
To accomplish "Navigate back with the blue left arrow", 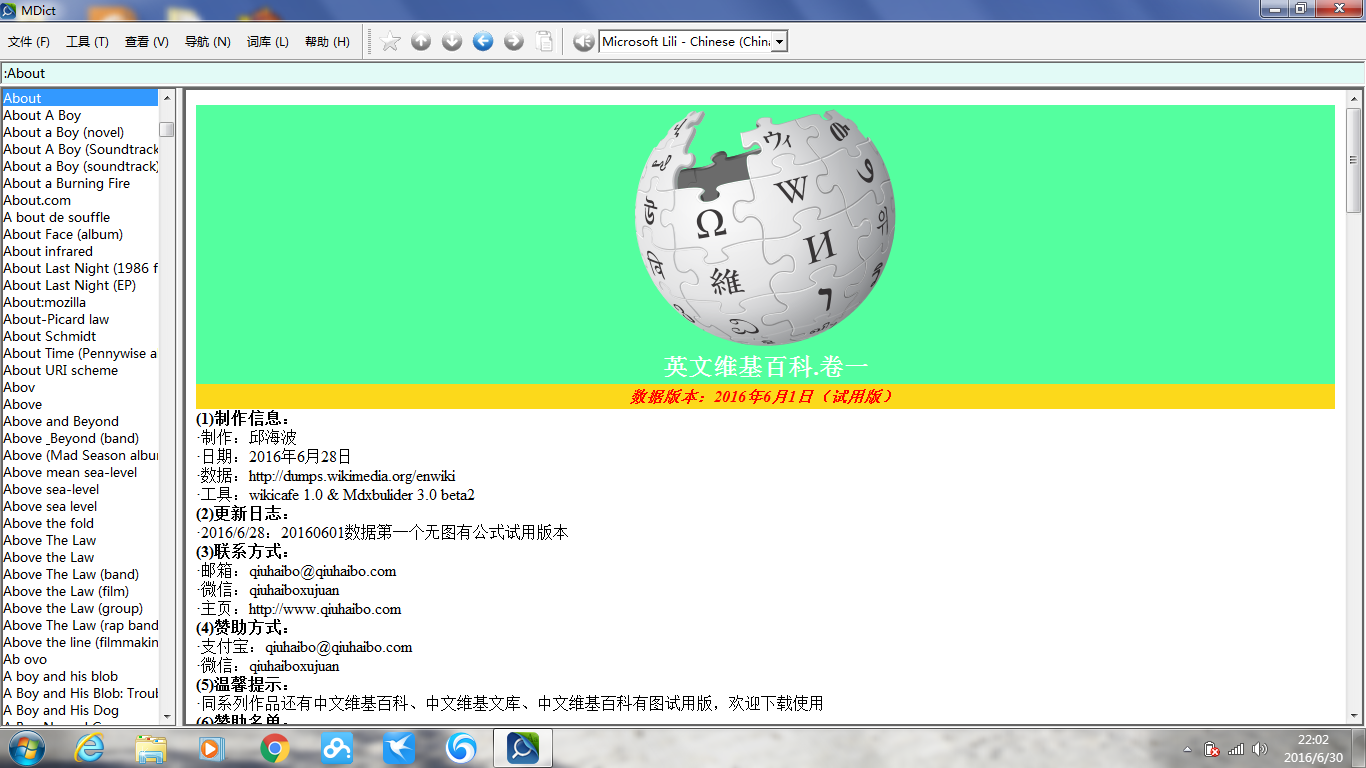I will (x=483, y=41).
